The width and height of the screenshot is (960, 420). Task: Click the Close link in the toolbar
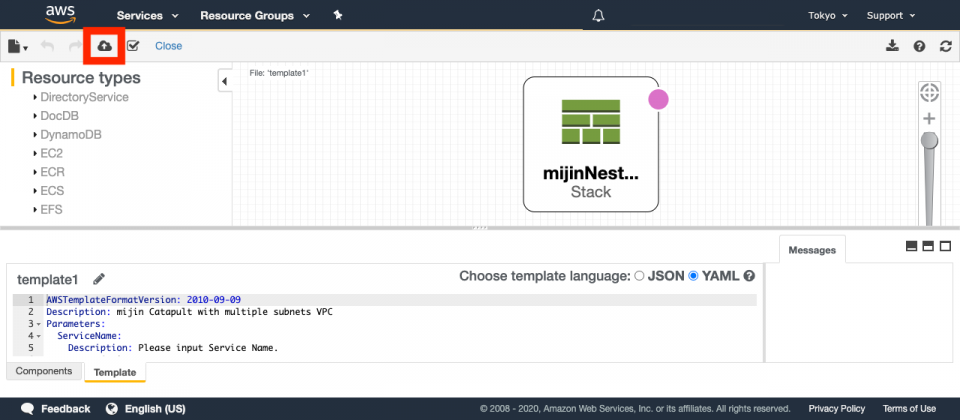point(168,46)
